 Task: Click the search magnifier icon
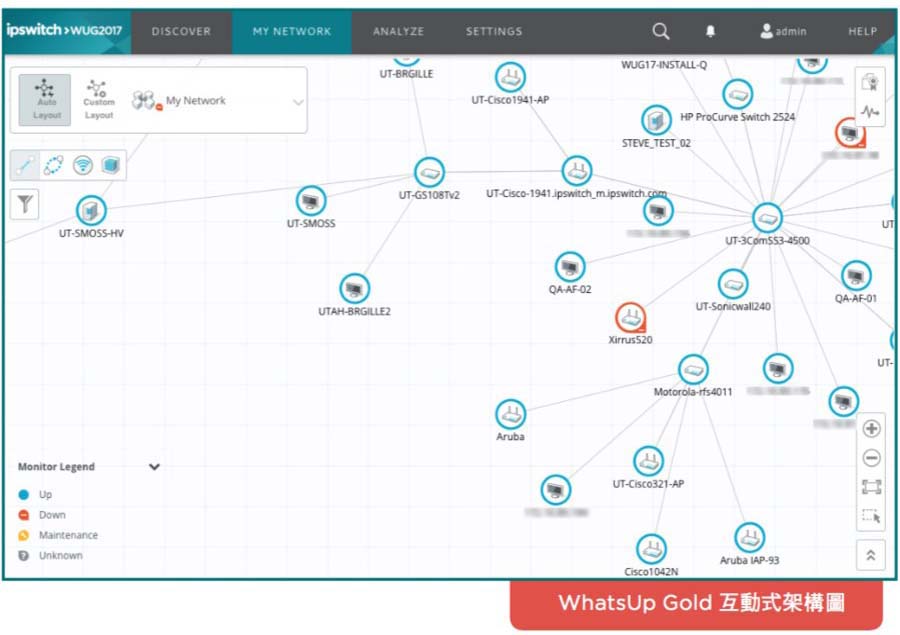(x=661, y=31)
